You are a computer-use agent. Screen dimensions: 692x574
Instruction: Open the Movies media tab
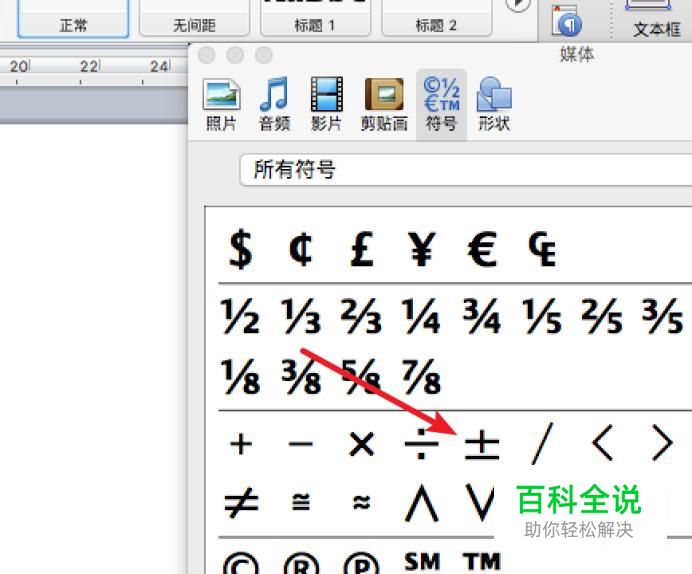click(x=327, y=105)
